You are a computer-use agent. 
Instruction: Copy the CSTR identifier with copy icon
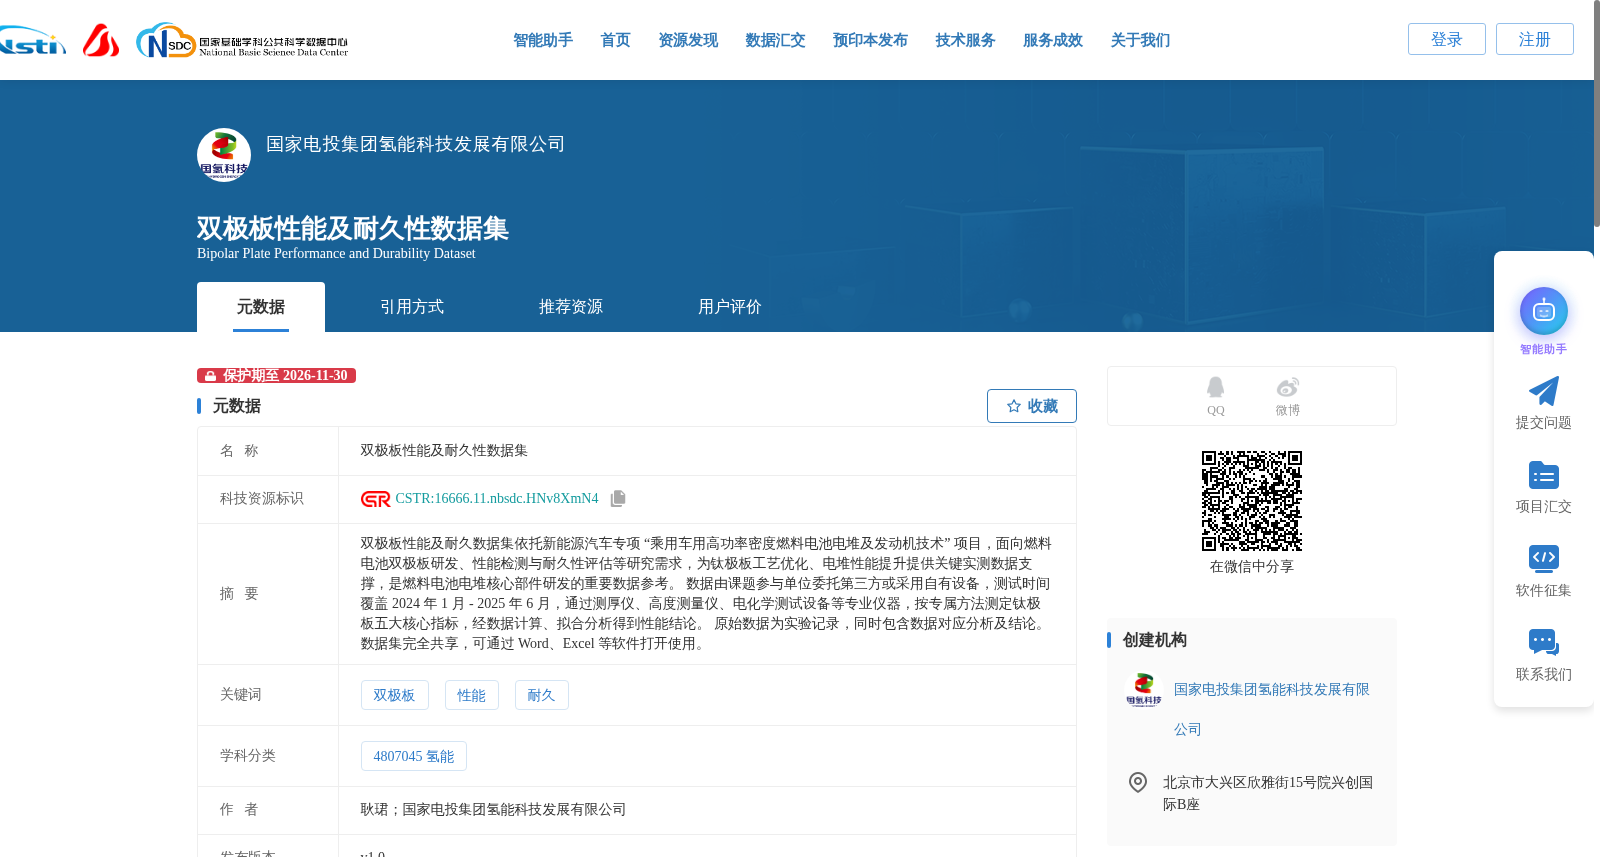[x=618, y=498]
